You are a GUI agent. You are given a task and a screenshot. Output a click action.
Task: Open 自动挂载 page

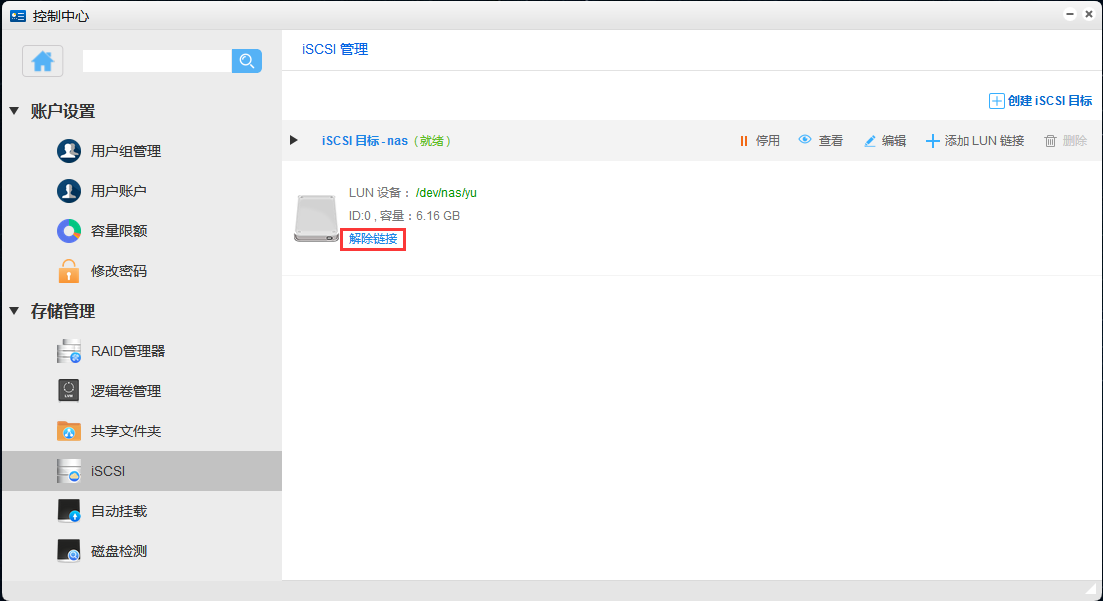[x=119, y=512]
